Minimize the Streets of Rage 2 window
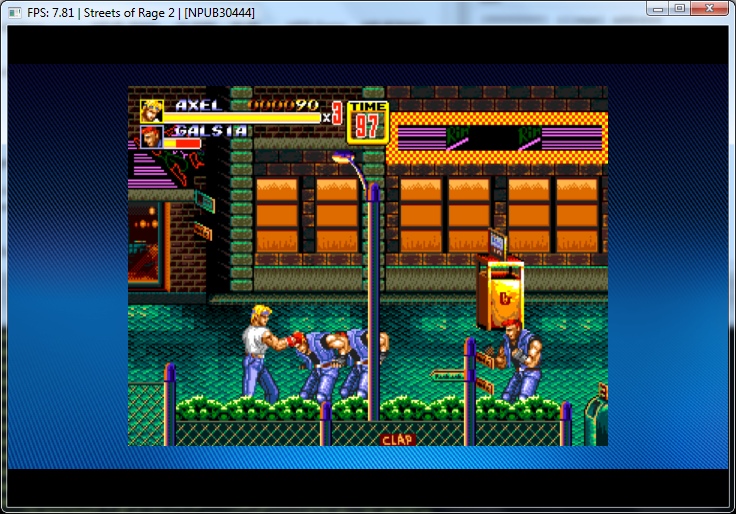Viewport: 736px width, 514px height. tap(658, 8)
